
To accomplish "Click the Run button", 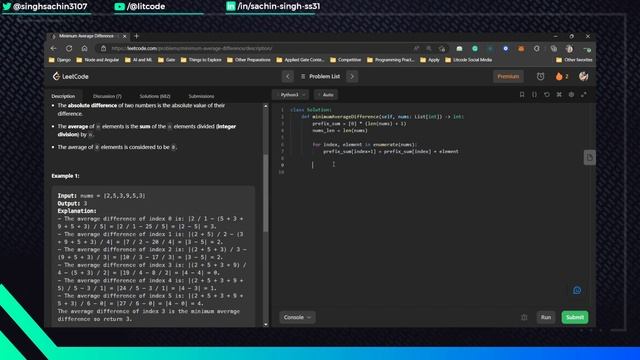I will (546, 317).
